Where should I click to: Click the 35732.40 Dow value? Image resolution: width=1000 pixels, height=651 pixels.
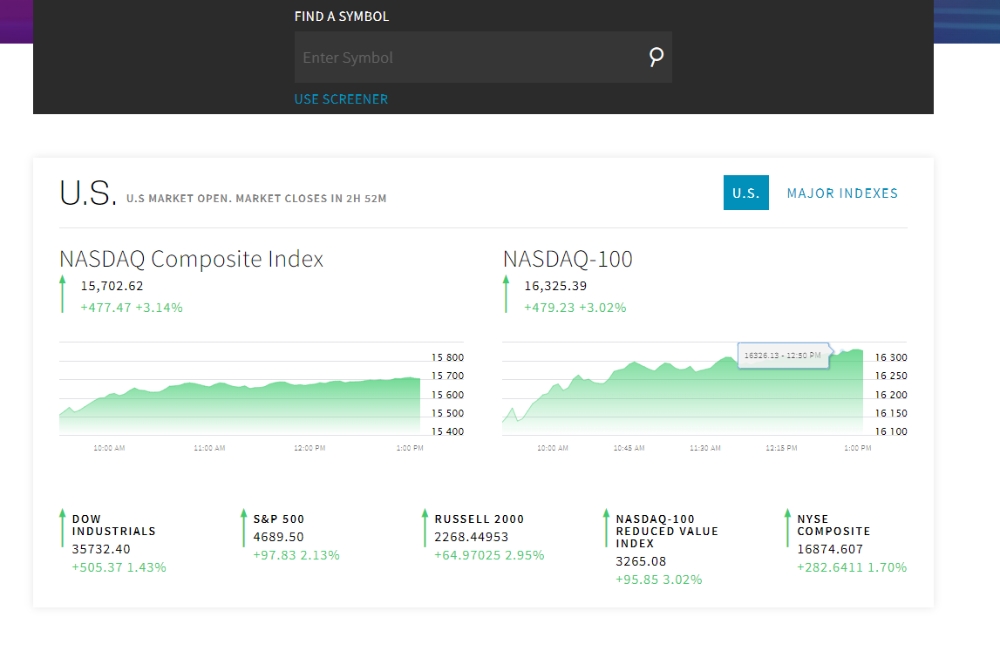pyautogui.click(x=101, y=549)
